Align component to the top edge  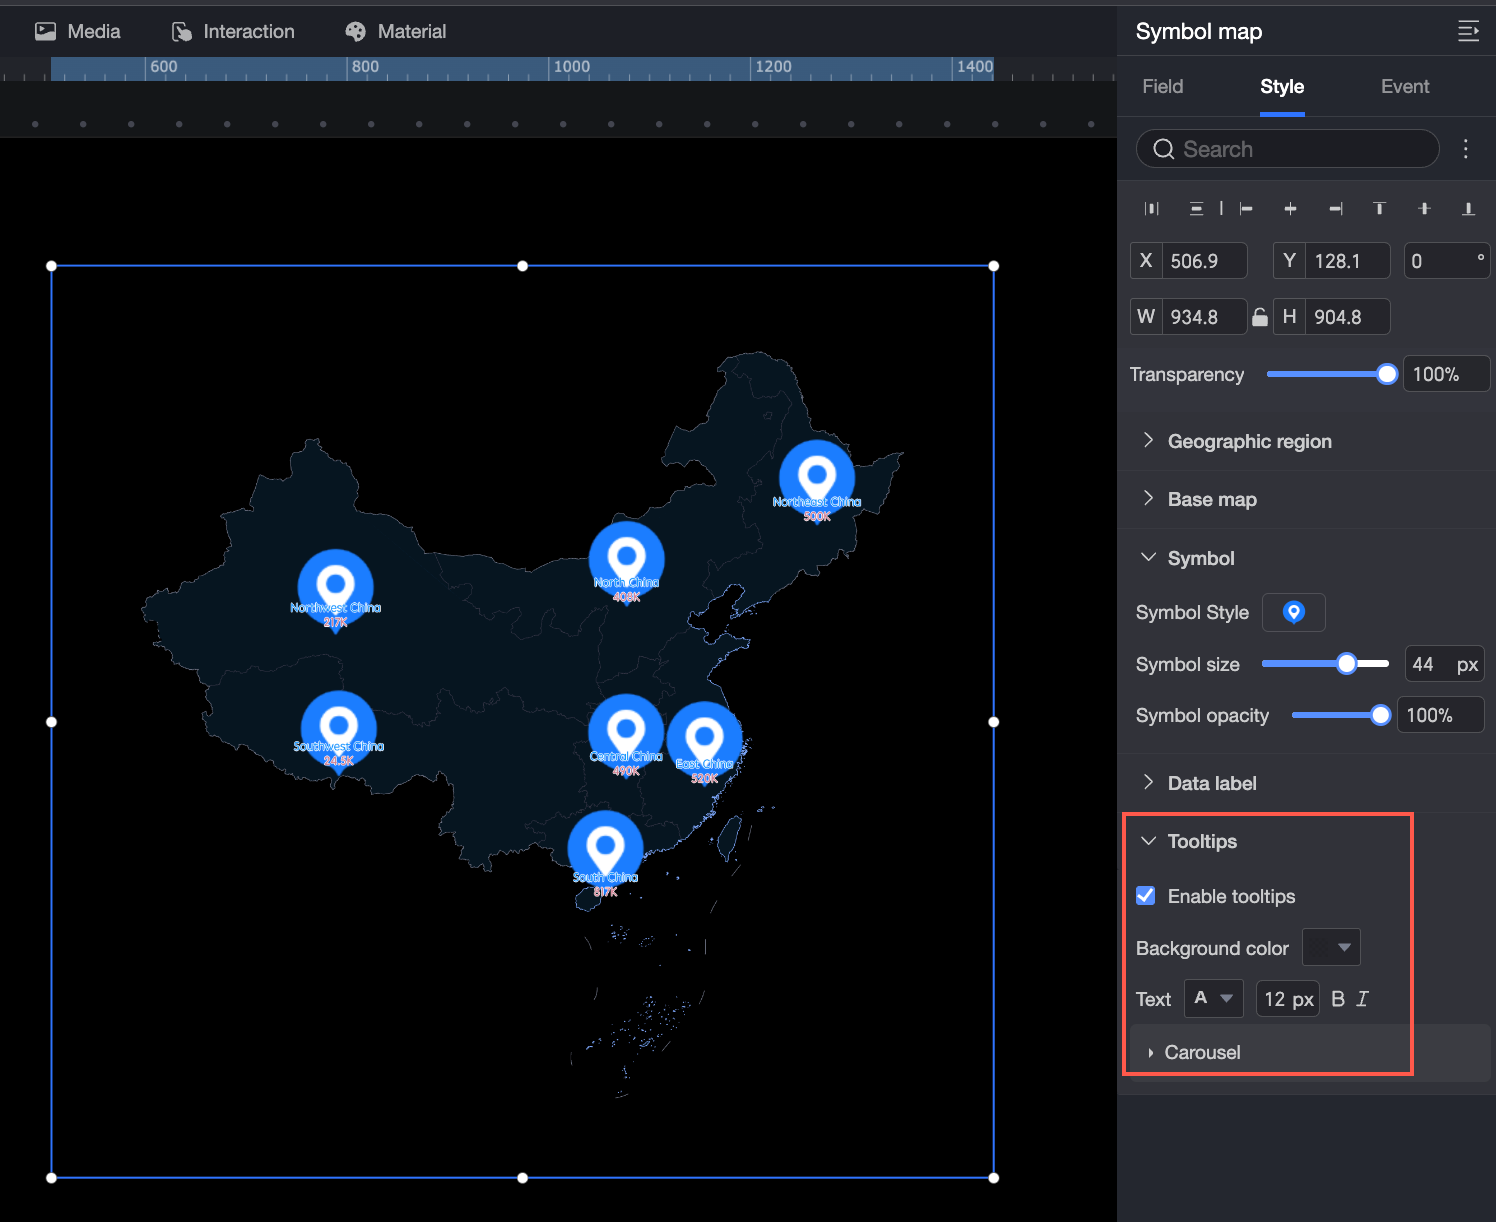click(x=1380, y=208)
